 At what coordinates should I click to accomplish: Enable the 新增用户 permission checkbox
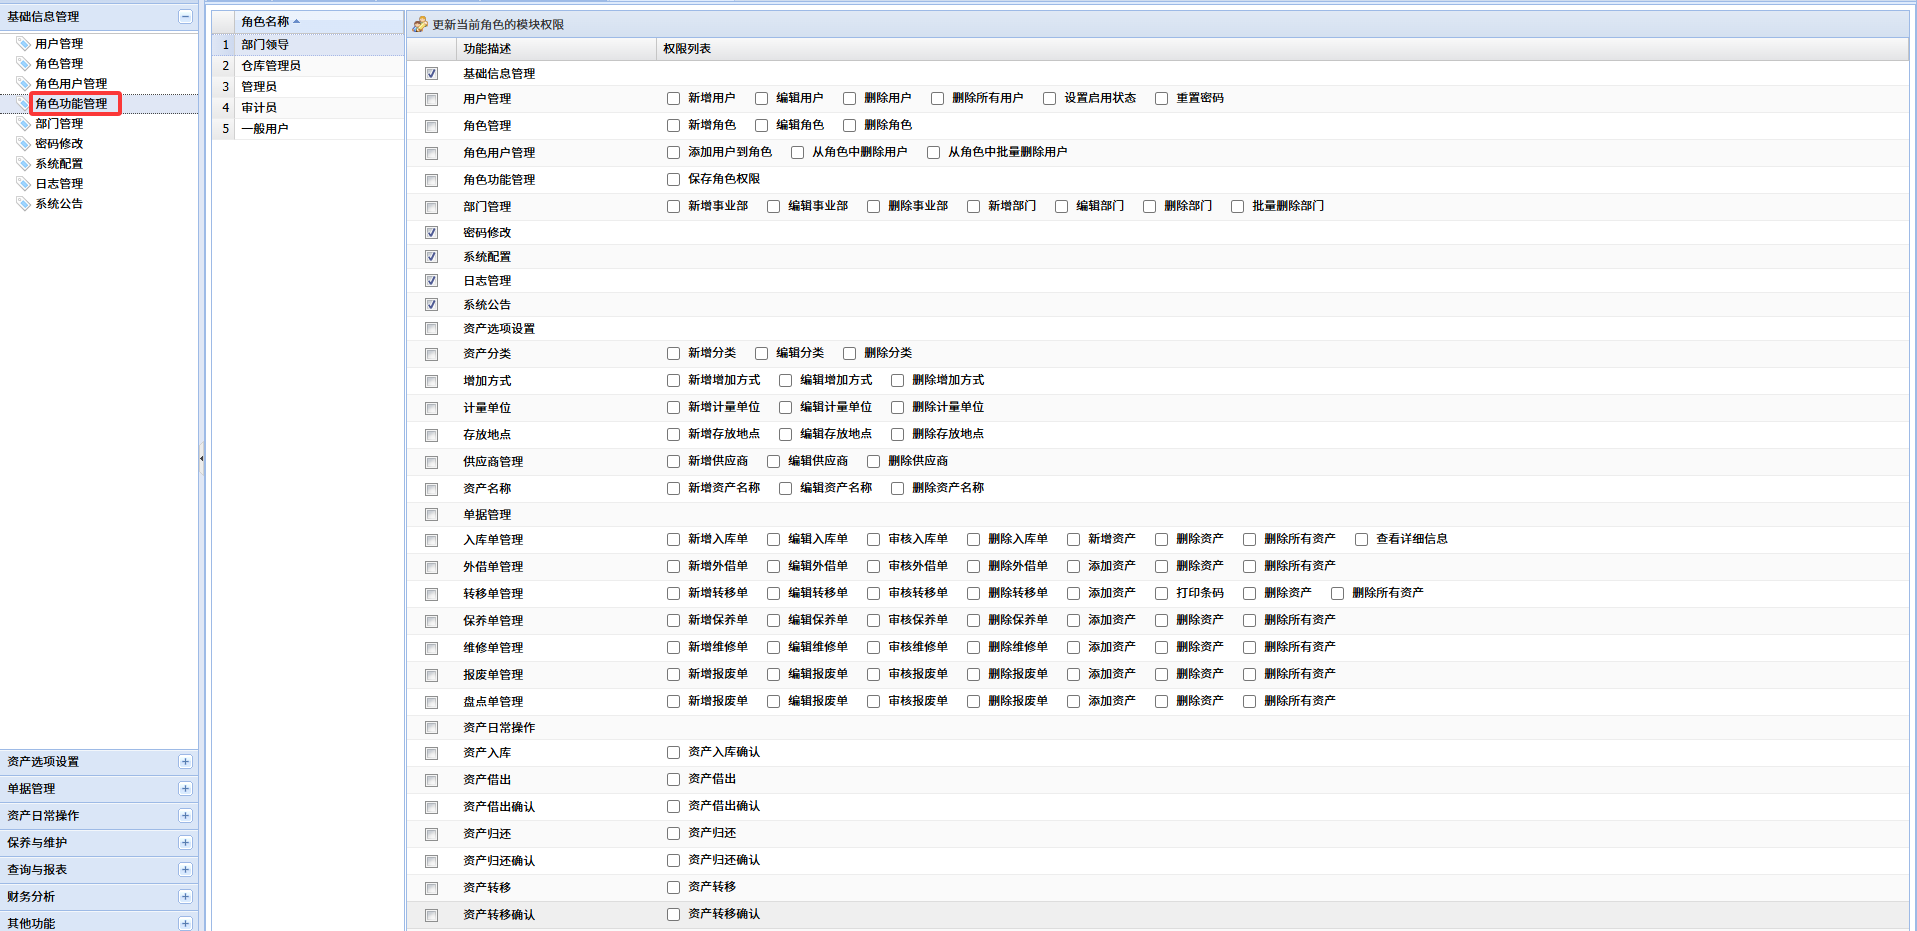[x=673, y=98]
